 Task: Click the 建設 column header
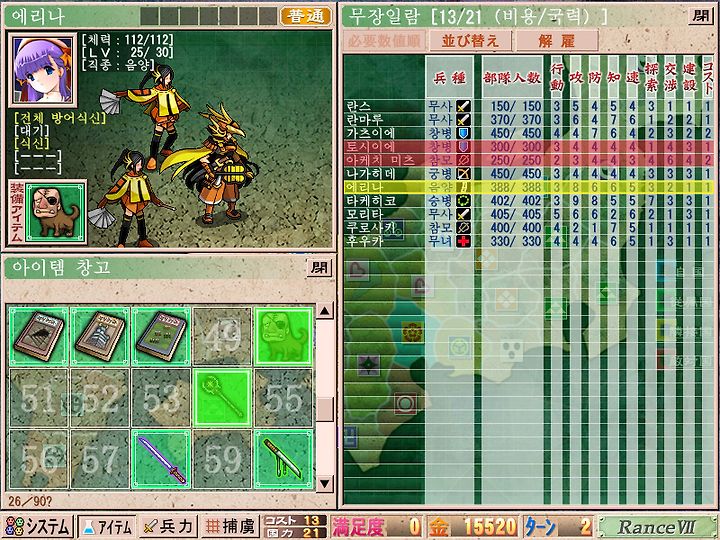point(689,77)
